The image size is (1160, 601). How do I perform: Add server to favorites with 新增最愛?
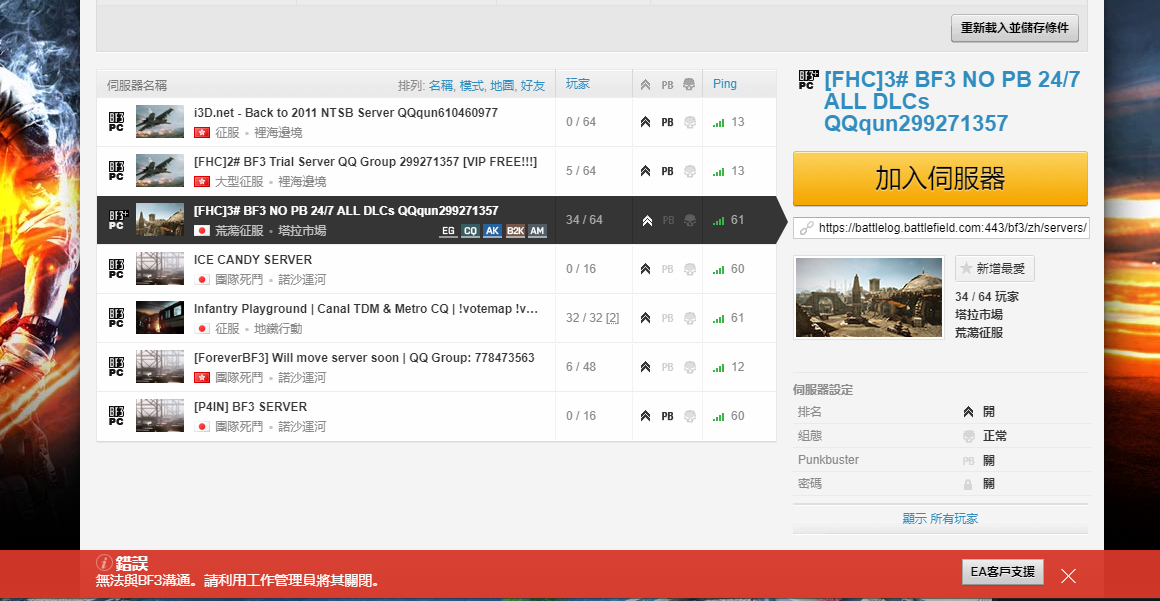994,269
